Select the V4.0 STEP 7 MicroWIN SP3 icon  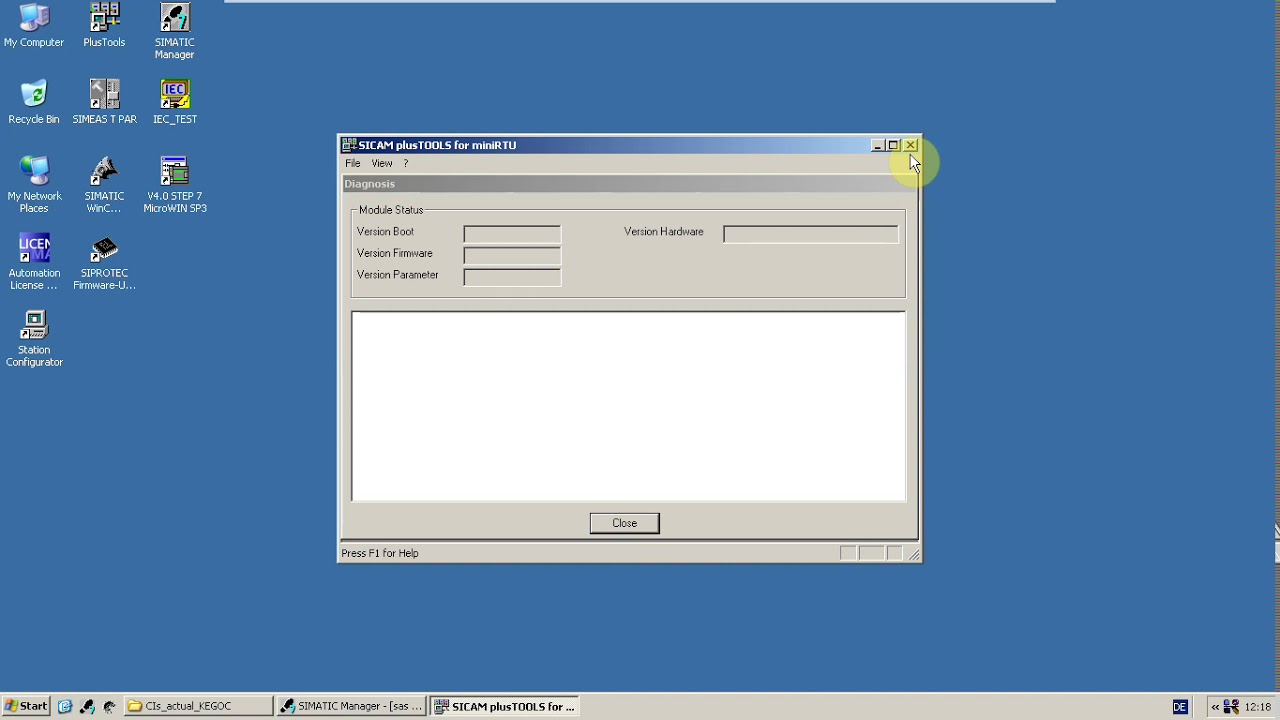coord(174,185)
